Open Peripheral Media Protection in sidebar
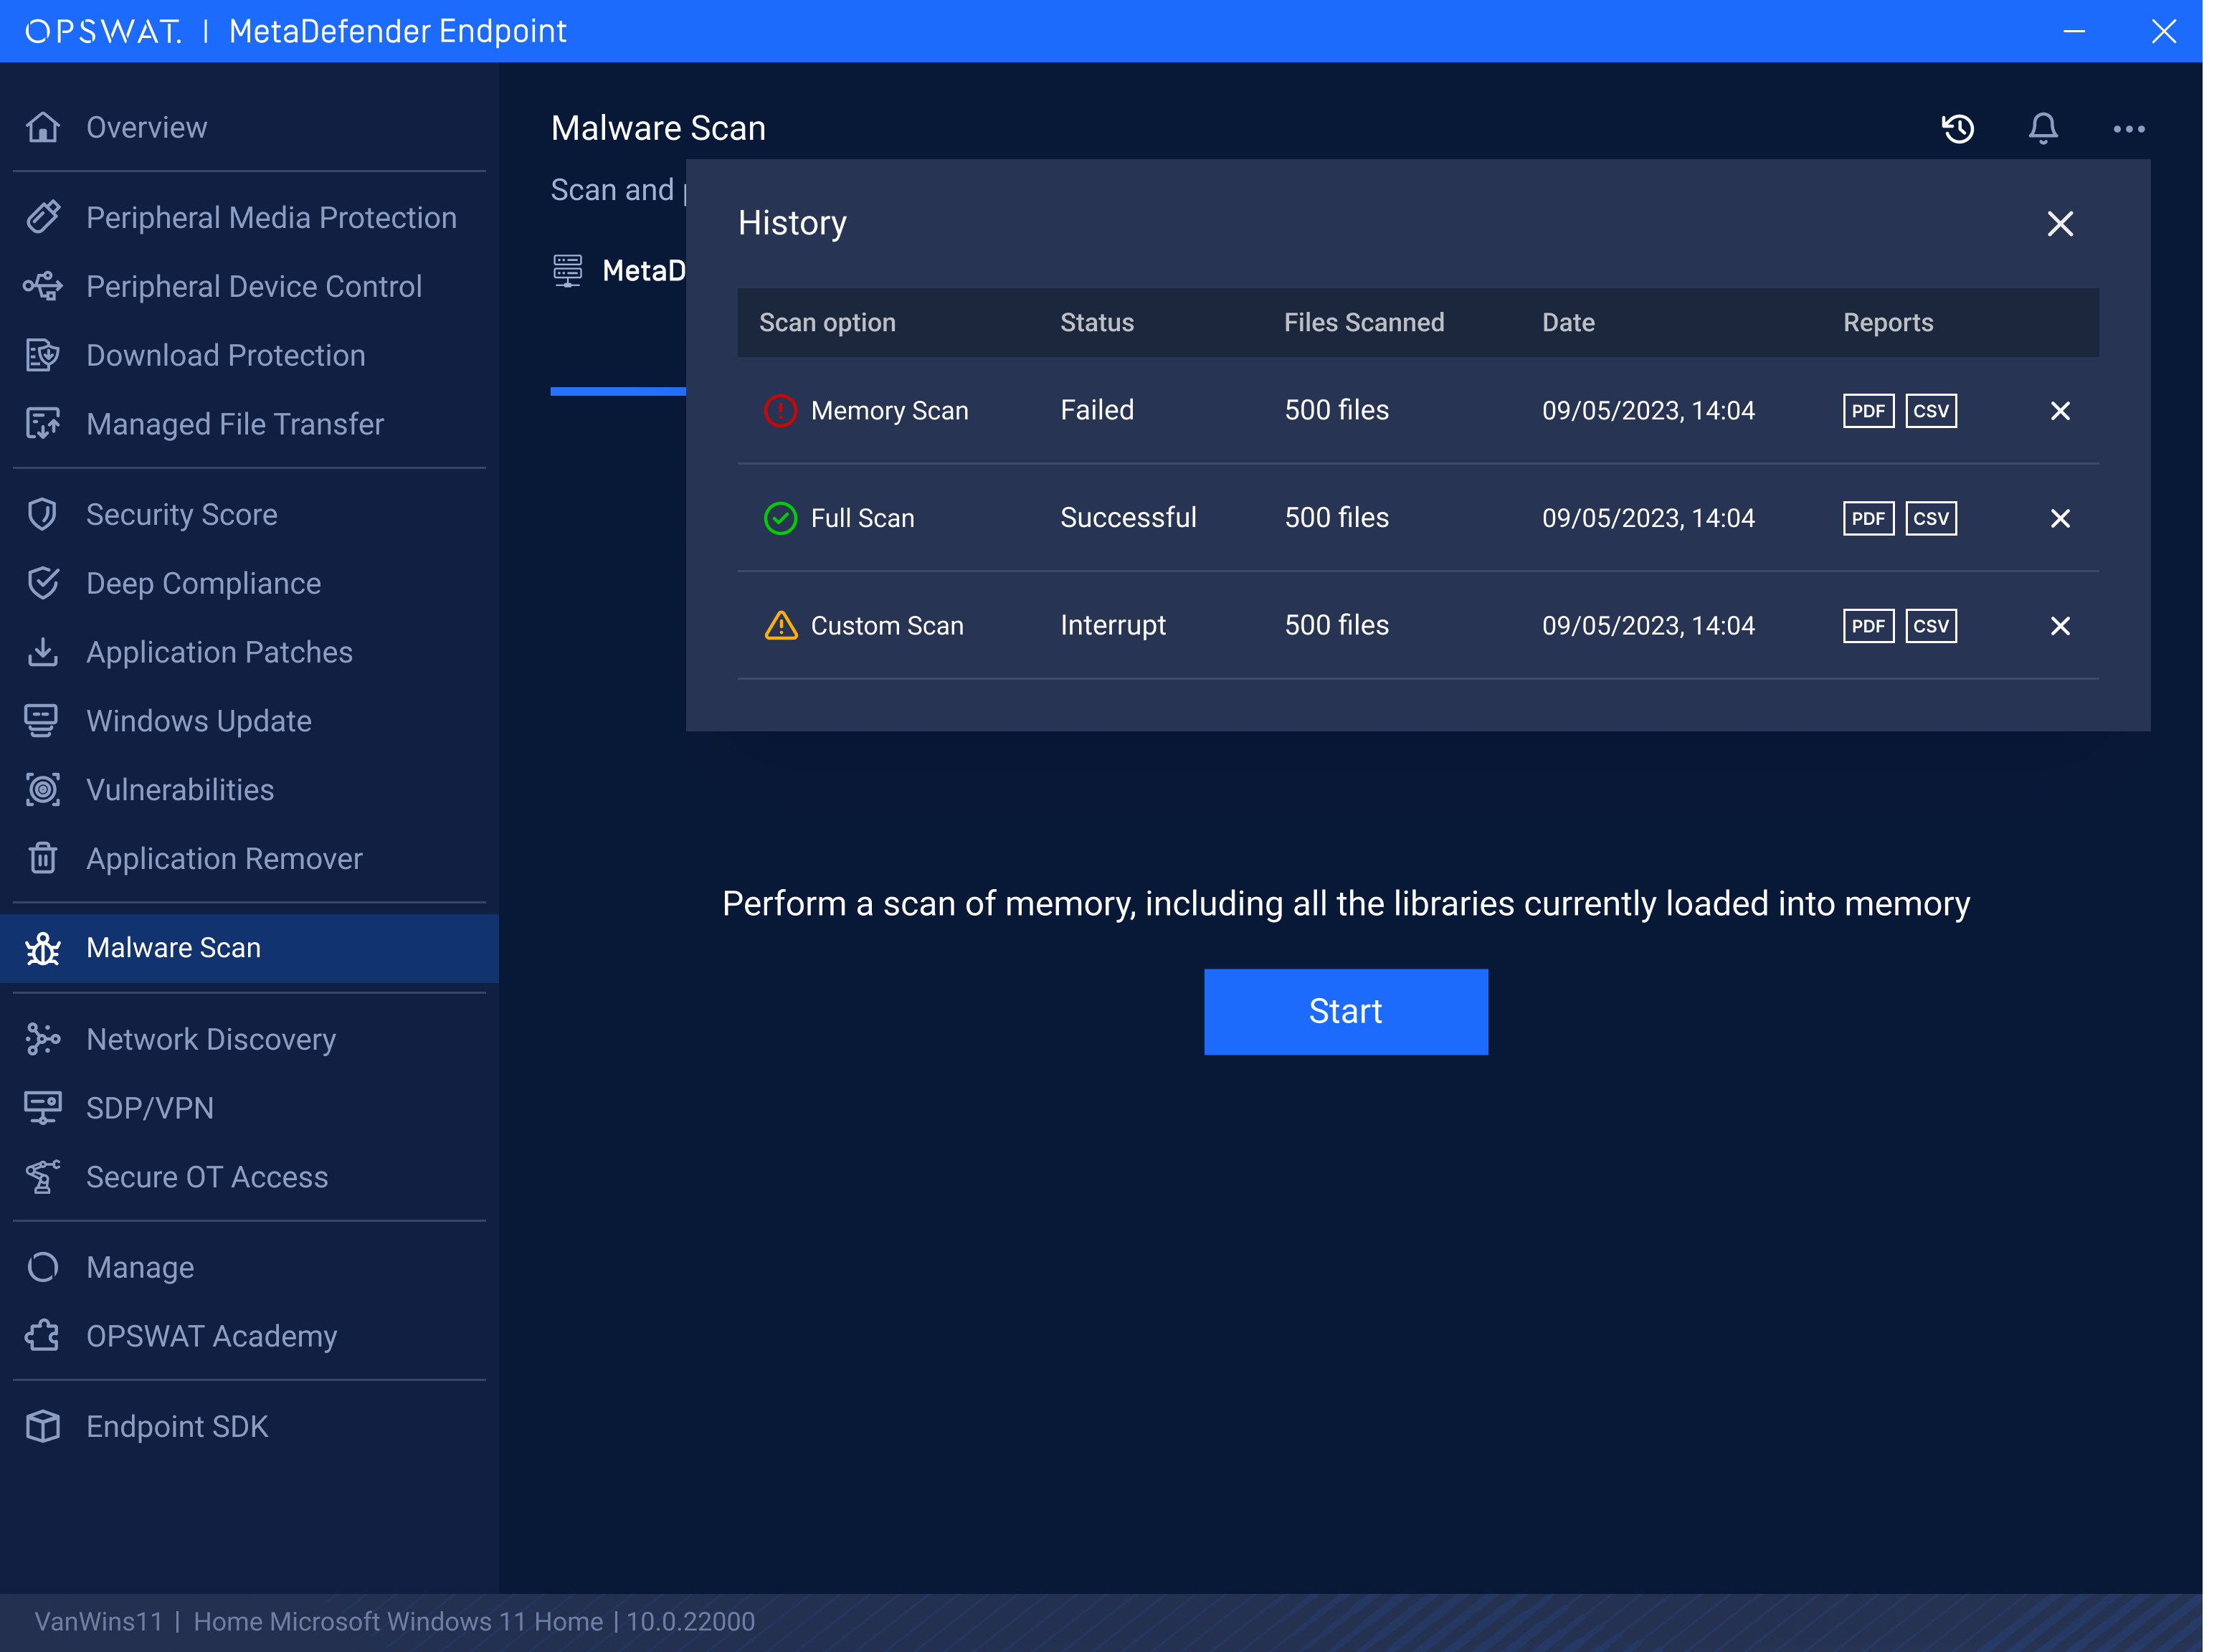Screen dimensions: 2237x1652 coord(270,217)
